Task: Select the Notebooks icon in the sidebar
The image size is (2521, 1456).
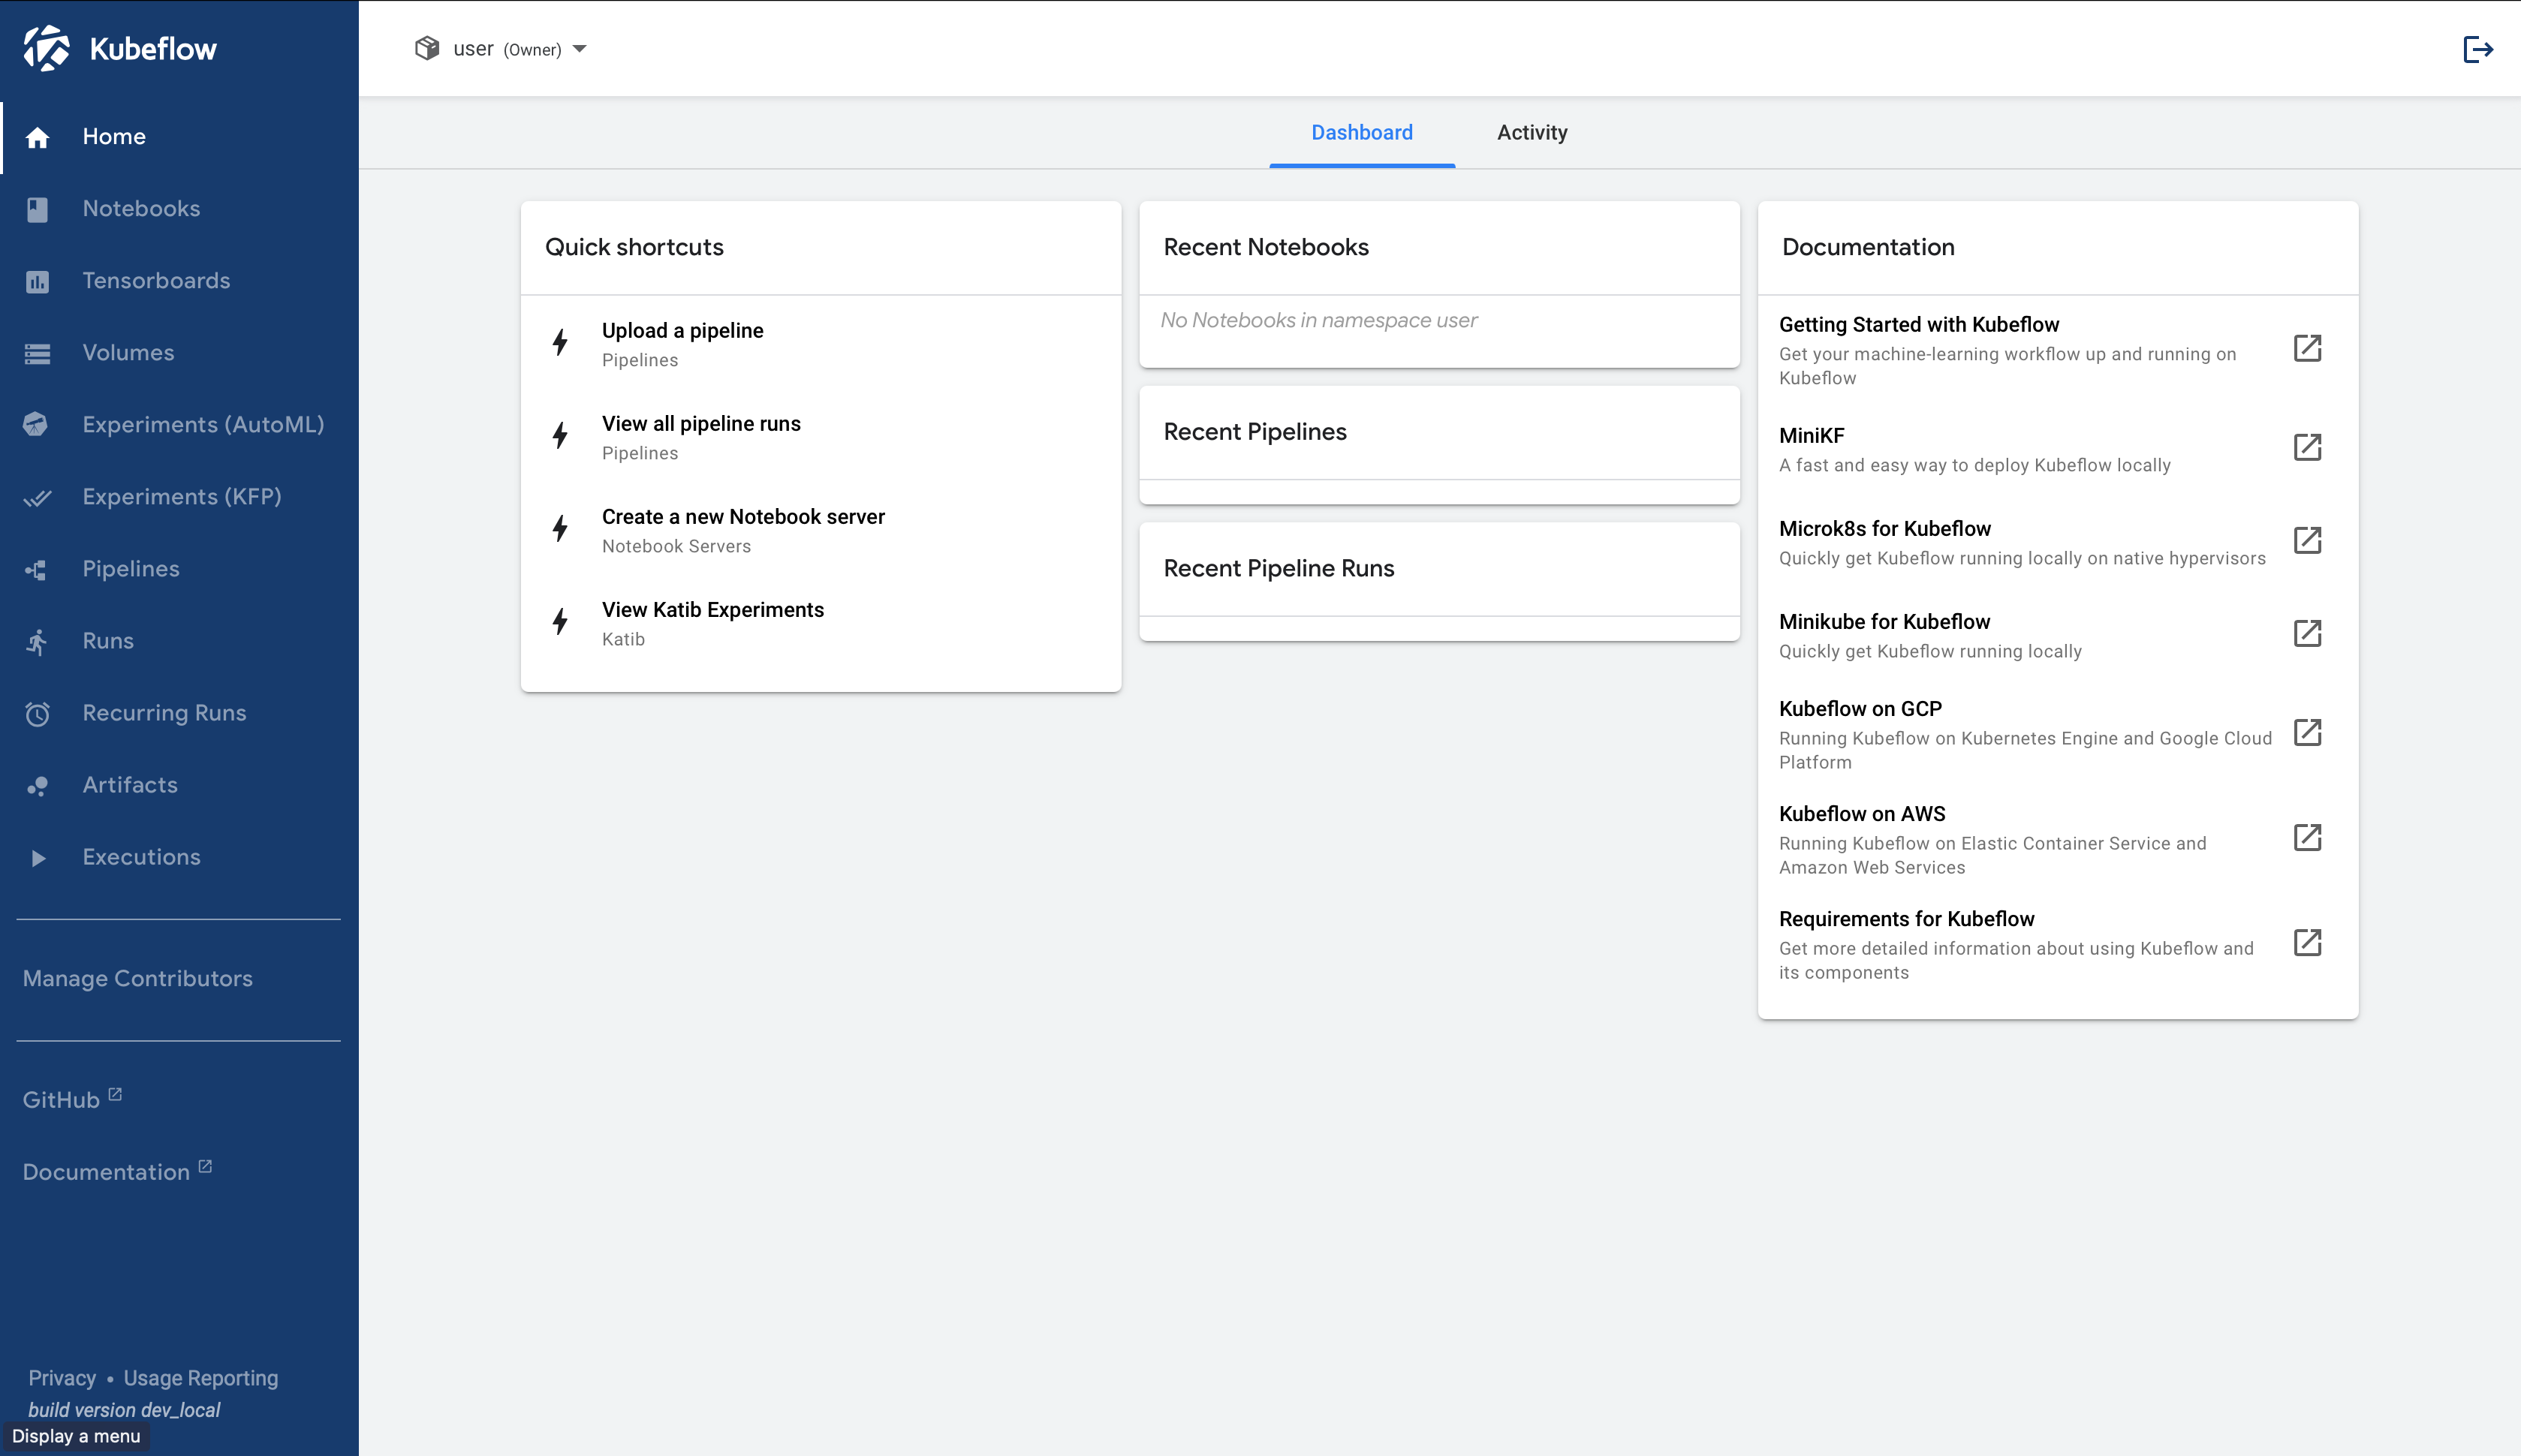Action: point(37,208)
